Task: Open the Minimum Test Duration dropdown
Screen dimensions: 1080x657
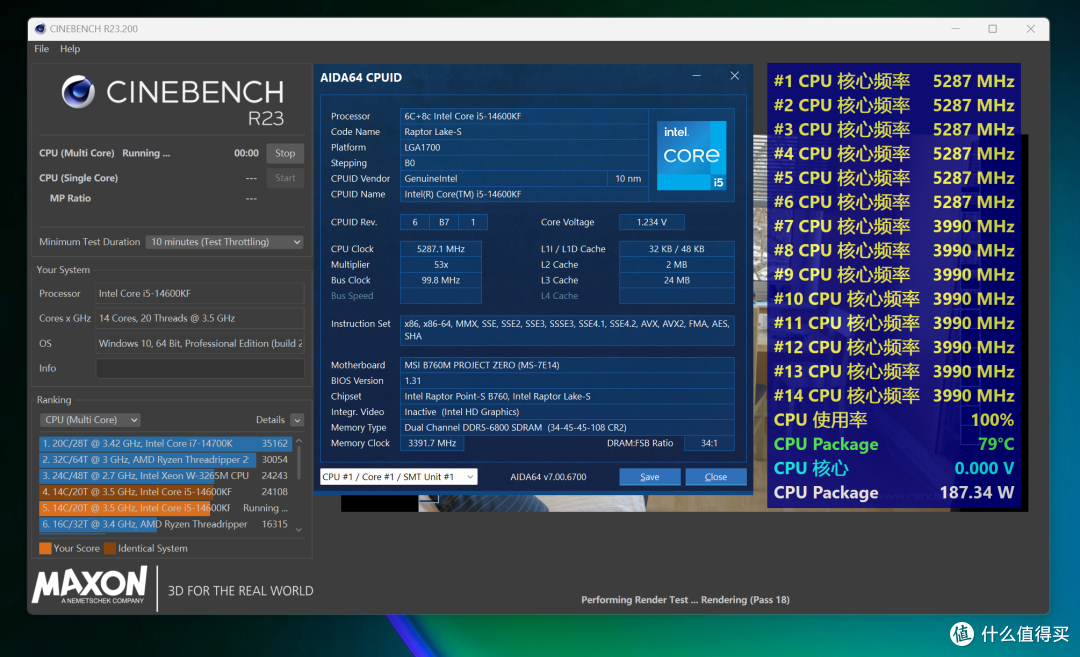Action: tap(225, 242)
